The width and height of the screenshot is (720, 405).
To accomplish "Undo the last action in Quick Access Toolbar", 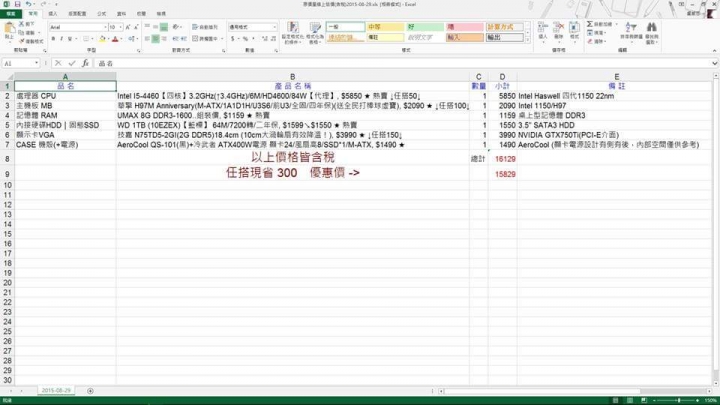I will pyautogui.click(x=28, y=4).
